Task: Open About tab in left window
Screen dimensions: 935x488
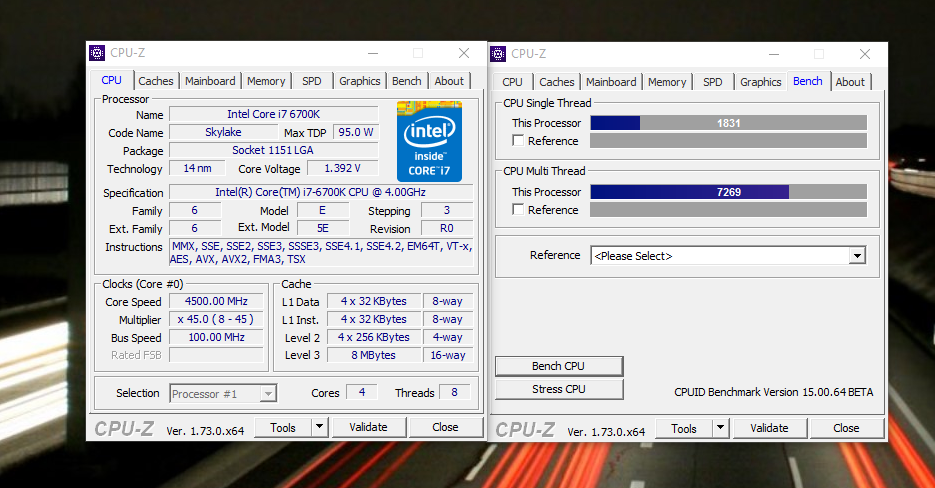Action: tap(449, 81)
